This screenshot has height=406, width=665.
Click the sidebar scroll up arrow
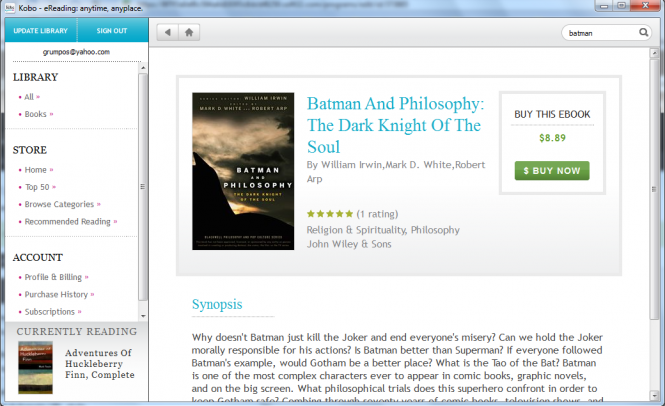[143, 68]
